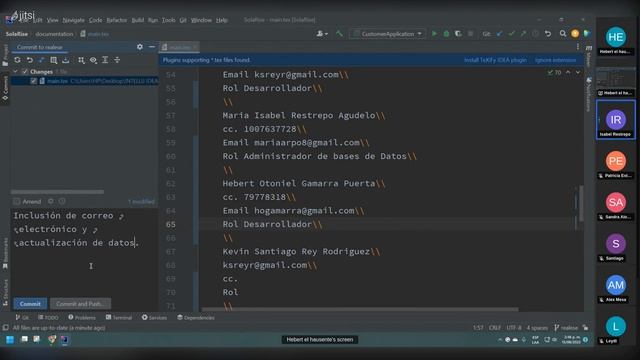Click Run with Coverage icon
The height and width of the screenshot is (360, 640).
point(458,33)
